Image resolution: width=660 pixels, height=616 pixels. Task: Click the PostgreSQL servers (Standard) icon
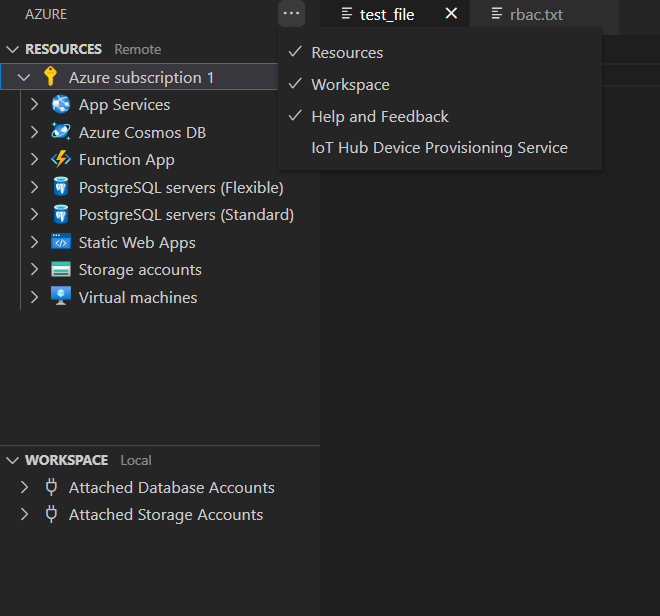[x=61, y=214]
